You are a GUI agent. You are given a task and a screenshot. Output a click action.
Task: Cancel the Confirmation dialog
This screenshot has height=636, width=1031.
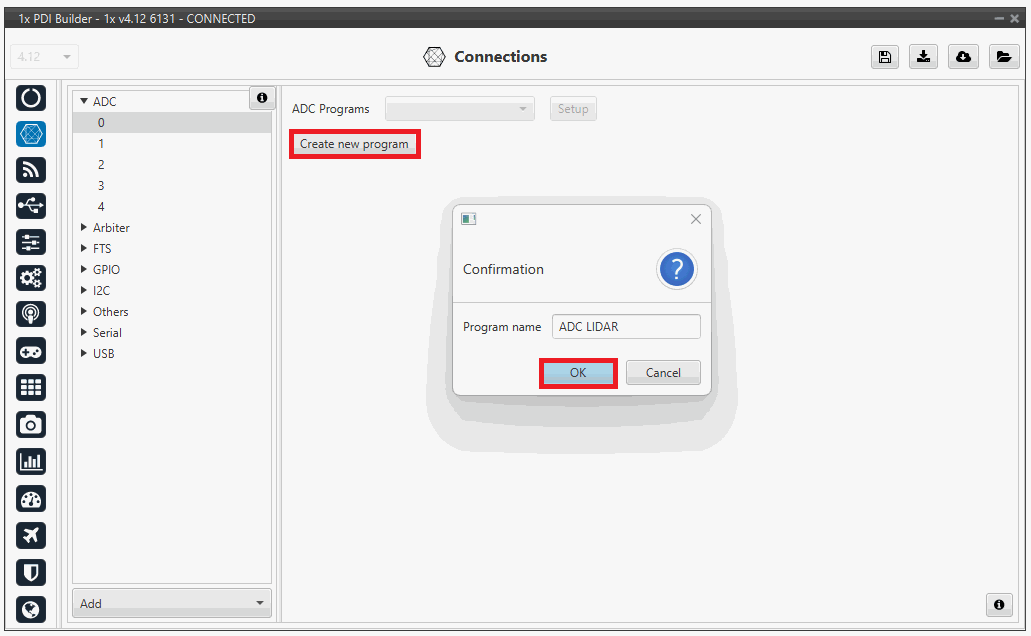(x=663, y=373)
